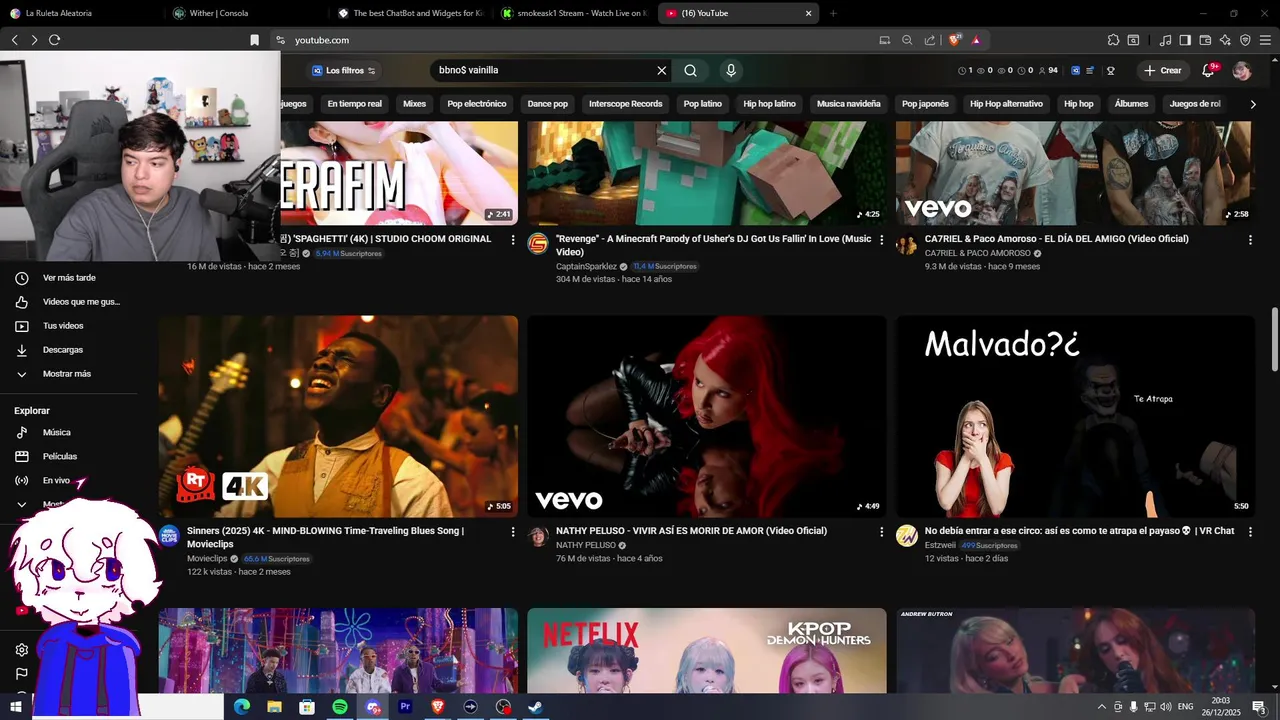1280x720 pixels.
Task: Open Spotify from the taskbar
Action: (x=340, y=707)
